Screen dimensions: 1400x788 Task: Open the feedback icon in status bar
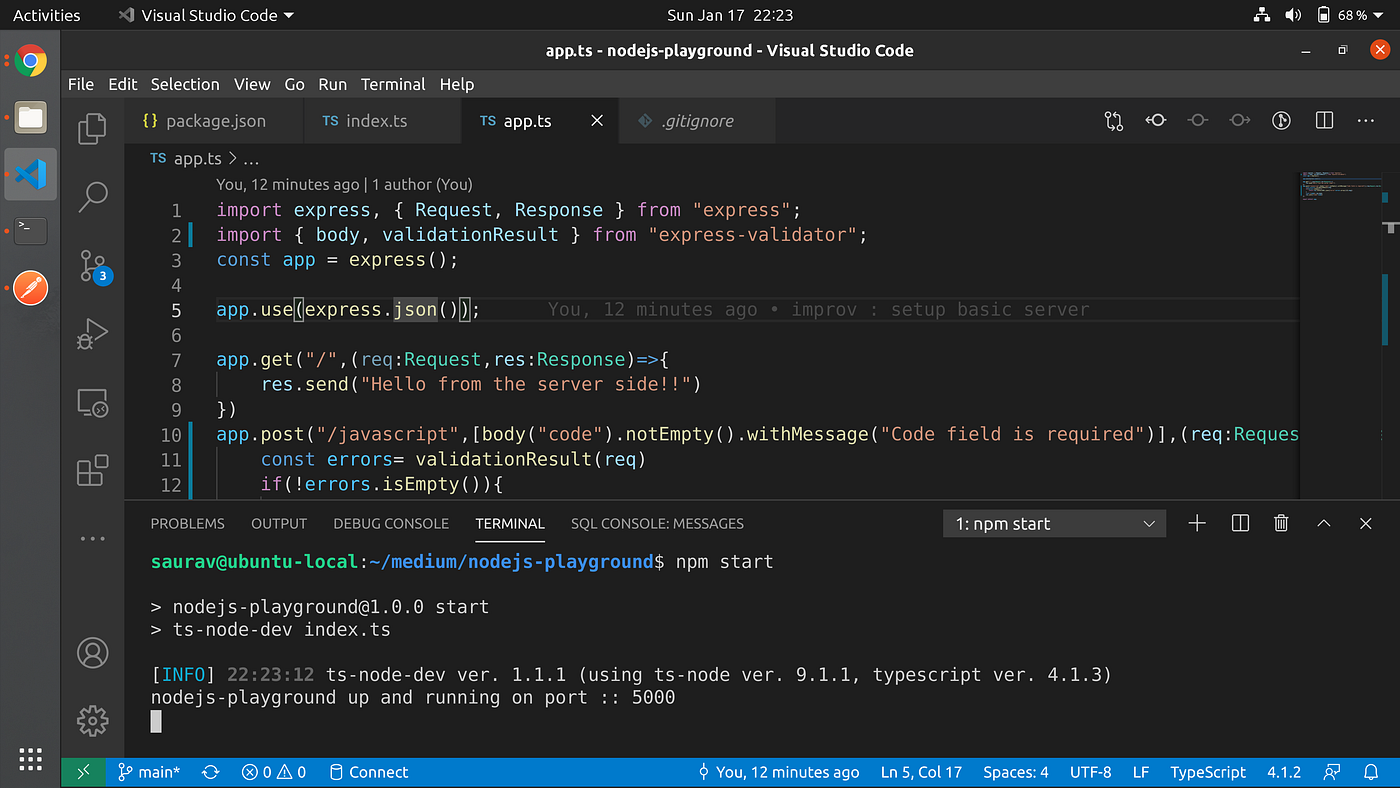pyautogui.click(x=1331, y=772)
